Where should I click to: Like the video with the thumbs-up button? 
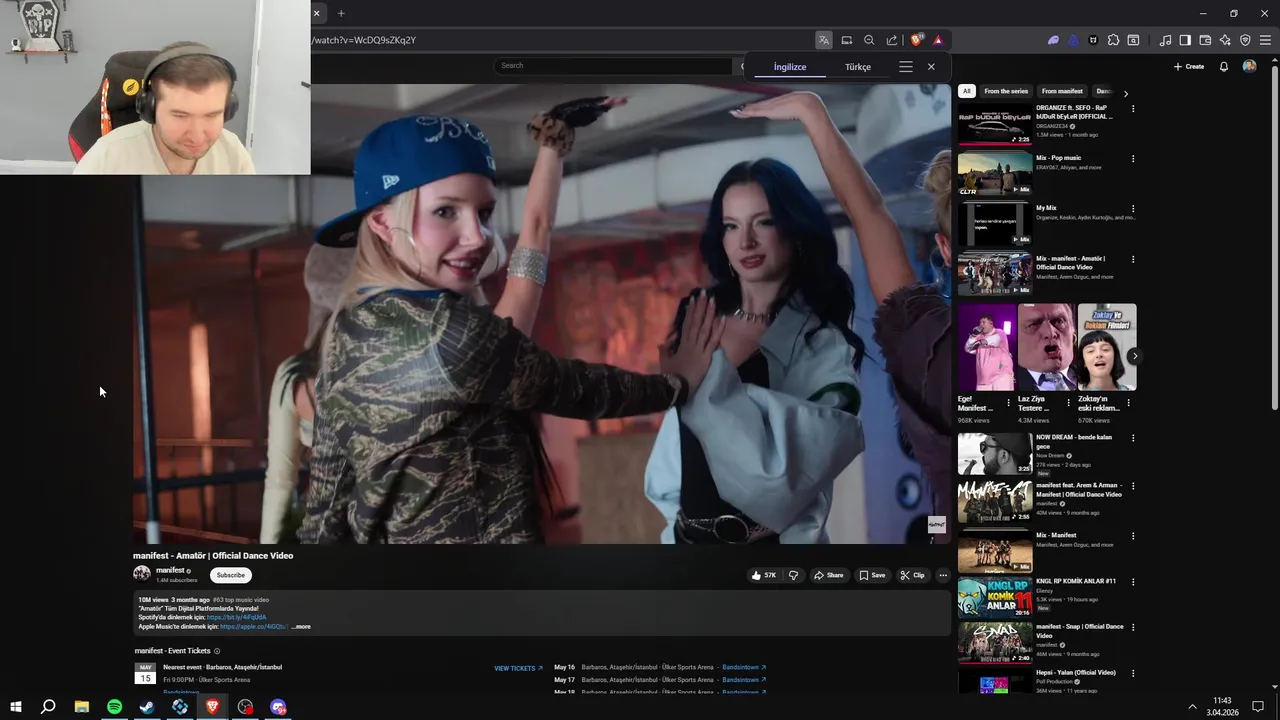pos(765,575)
